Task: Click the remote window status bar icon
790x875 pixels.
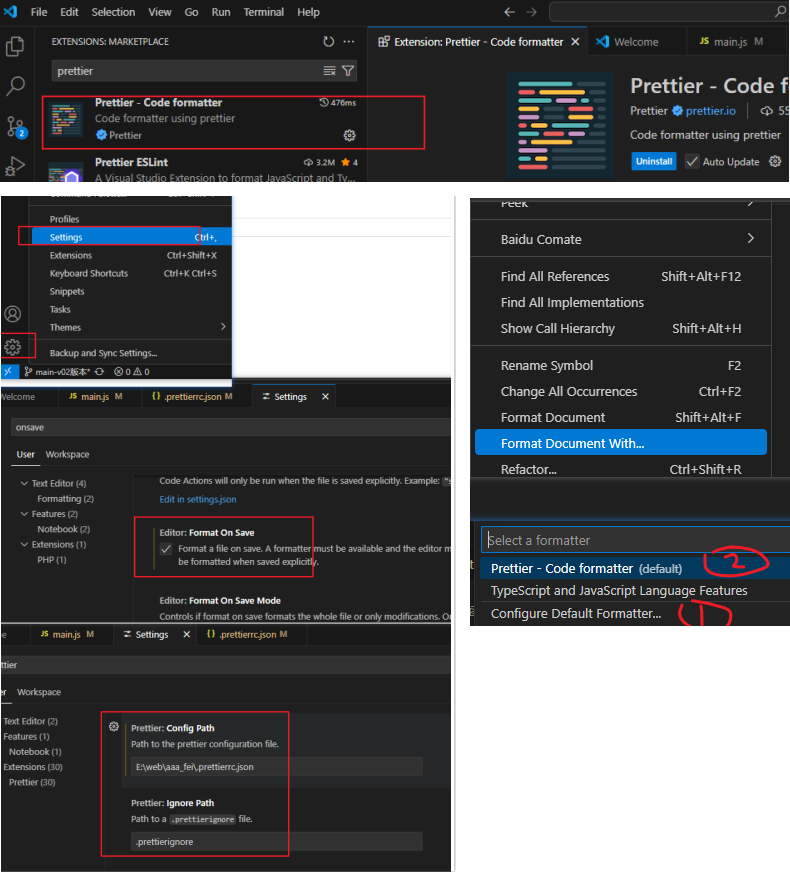Action: coord(8,372)
